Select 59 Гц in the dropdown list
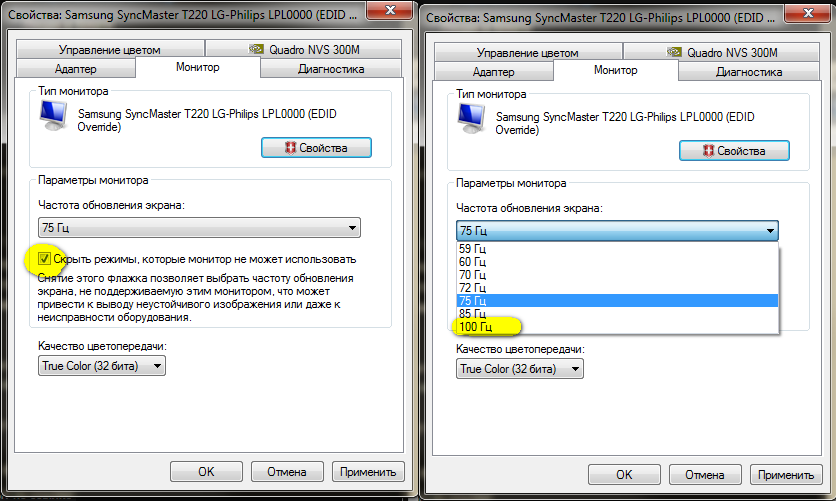Viewport: 836px width, 501px height. [x=617, y=249]
